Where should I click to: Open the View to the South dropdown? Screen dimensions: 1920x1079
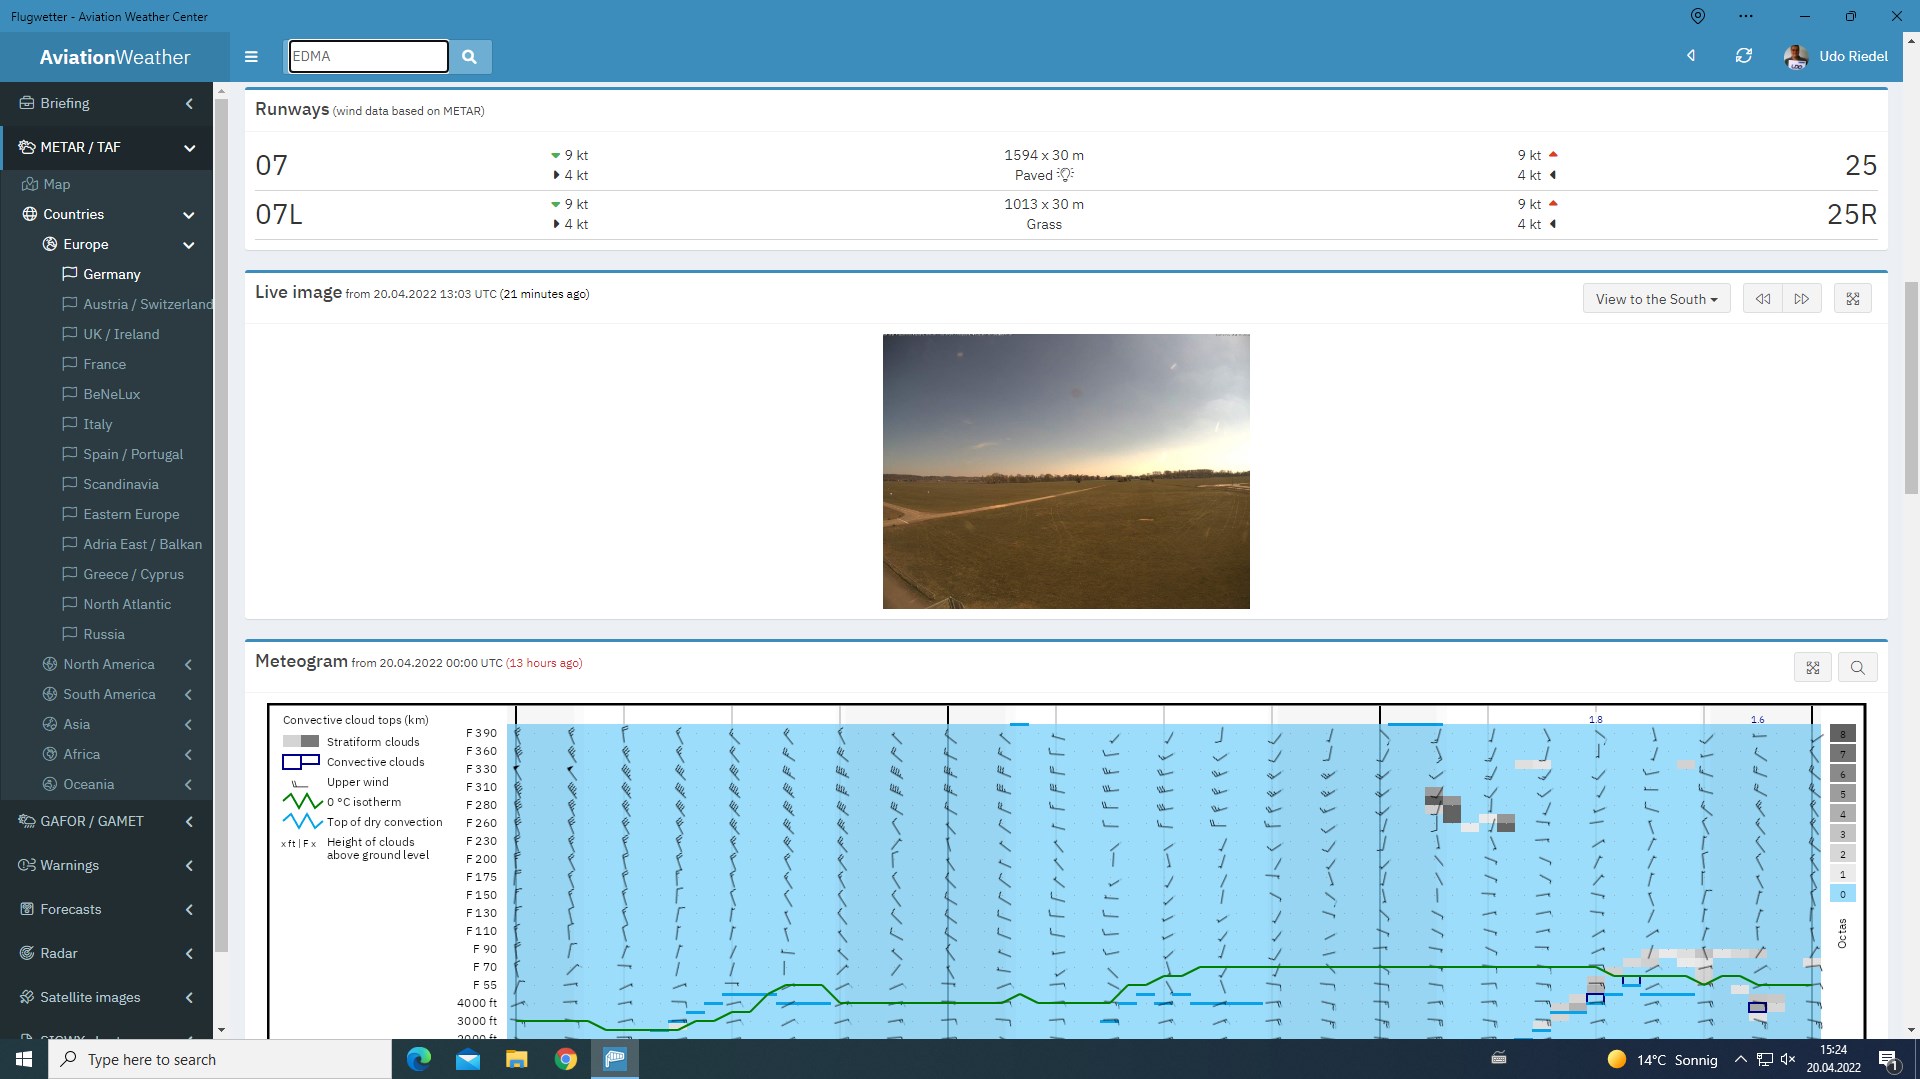pyautogui.click(x=1656, y=299)
